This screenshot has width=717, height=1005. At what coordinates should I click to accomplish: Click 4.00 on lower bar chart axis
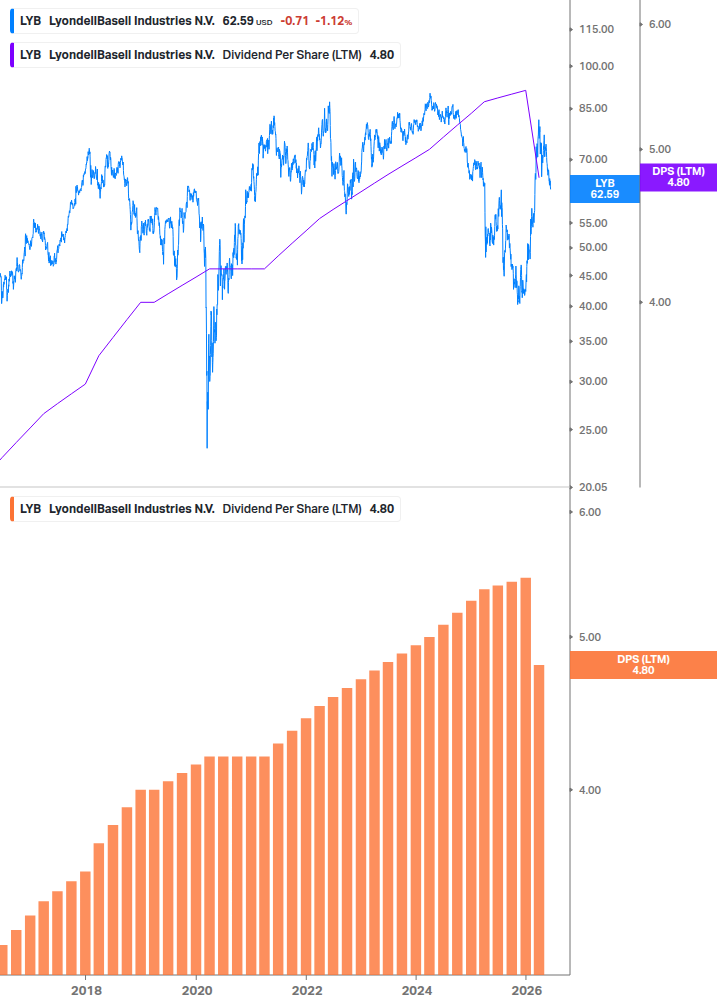(589, 790)
